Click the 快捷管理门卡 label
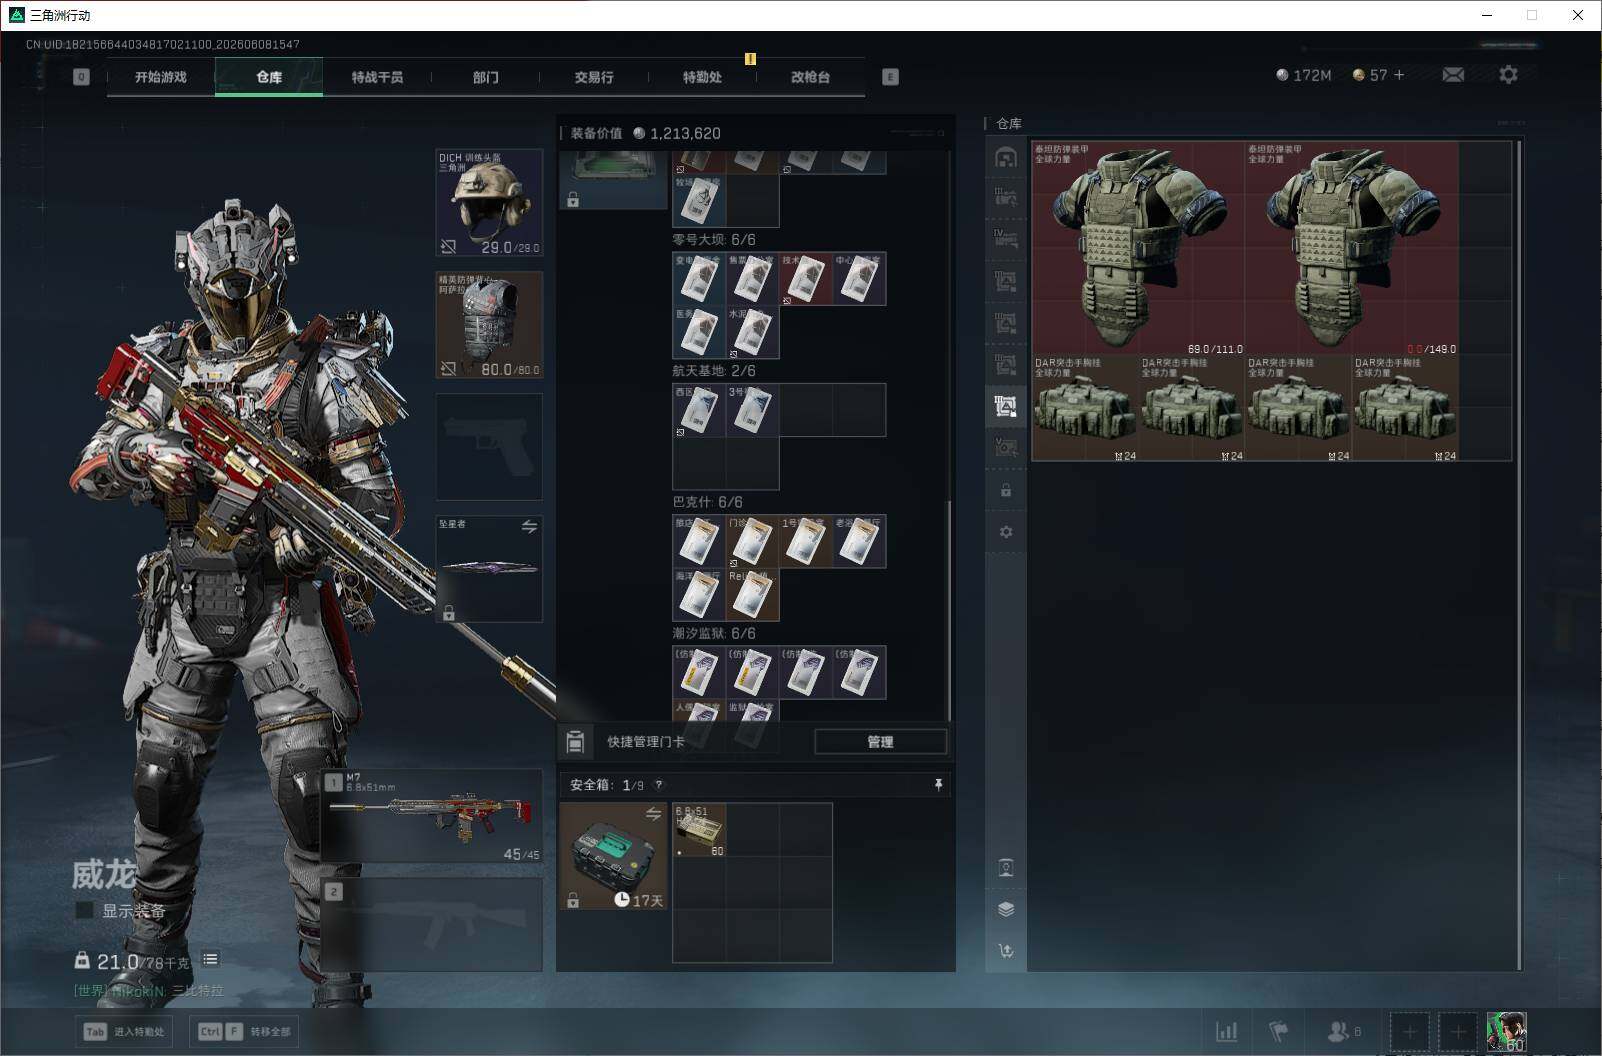The width and height of the screenshot is (1602, 1056). click(x=646, y=742)
